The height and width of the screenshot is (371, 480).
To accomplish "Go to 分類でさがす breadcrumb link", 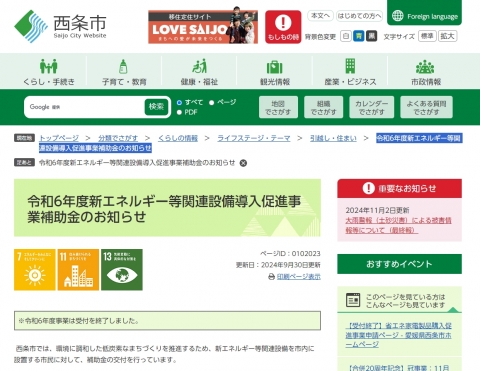I will pos(118,138).
